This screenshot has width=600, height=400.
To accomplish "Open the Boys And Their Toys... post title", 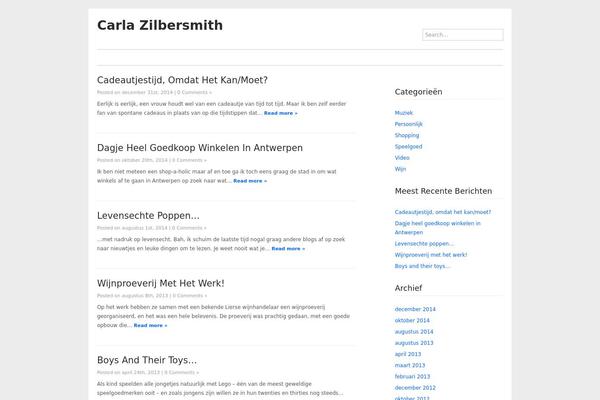I will coord(147,360).
